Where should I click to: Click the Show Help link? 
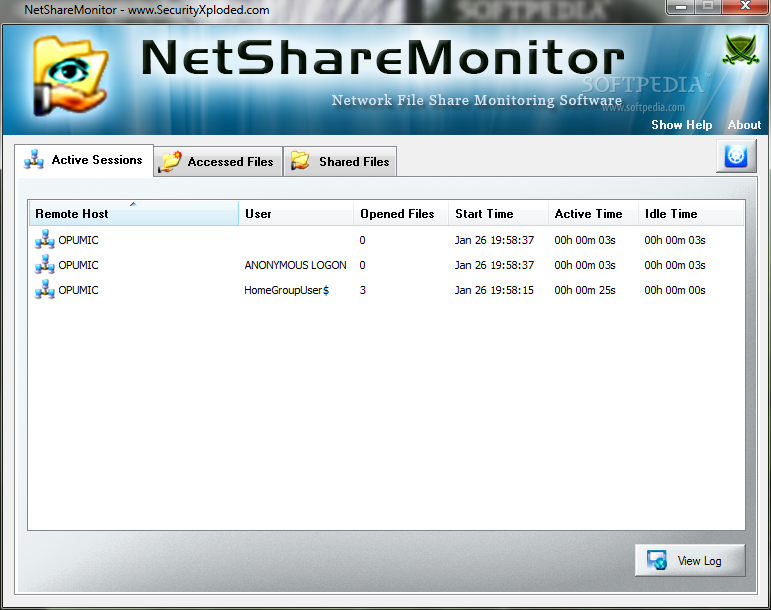[682, 125]
